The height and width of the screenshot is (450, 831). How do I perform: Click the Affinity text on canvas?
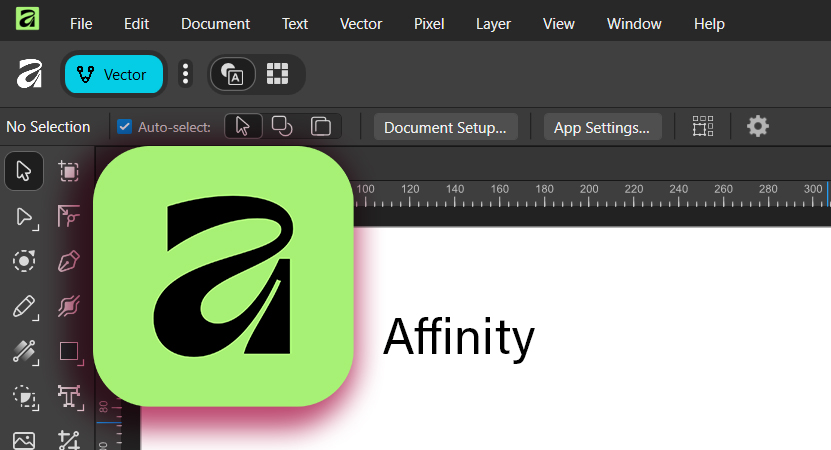coord(459,337)
